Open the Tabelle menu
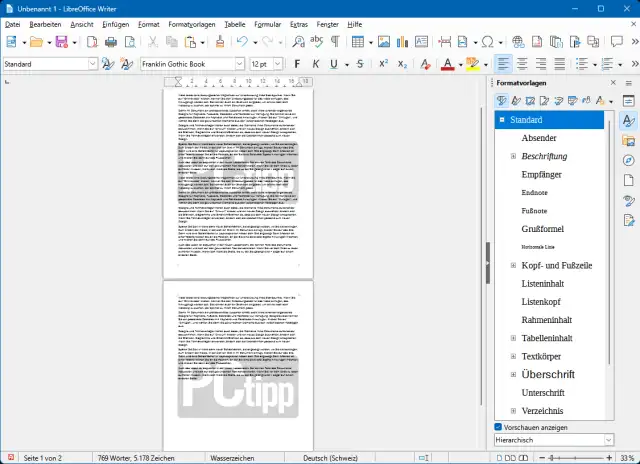 235,22
